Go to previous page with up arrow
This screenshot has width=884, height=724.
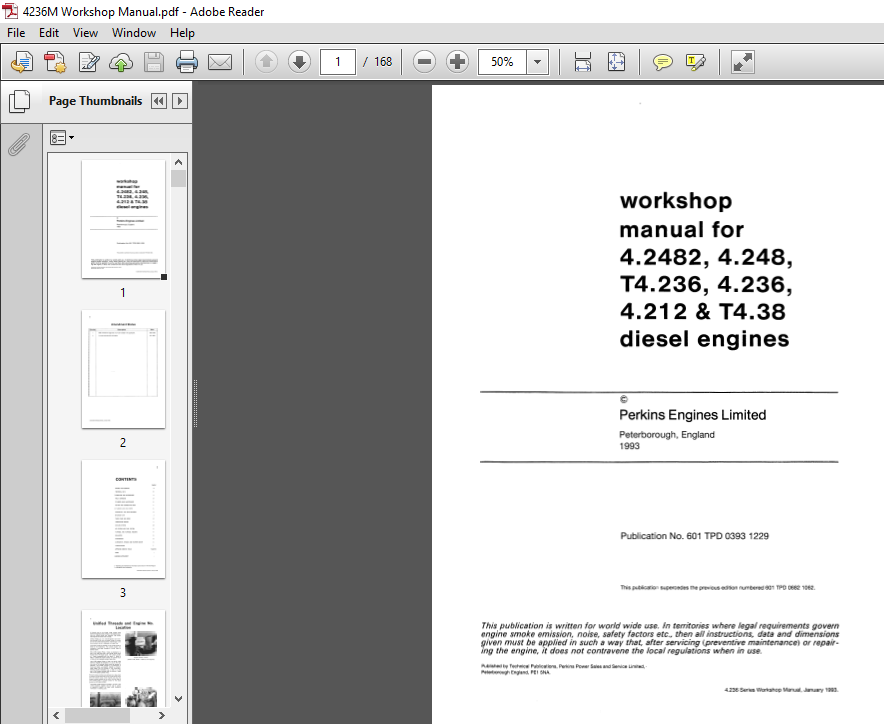tap(266, 62)
